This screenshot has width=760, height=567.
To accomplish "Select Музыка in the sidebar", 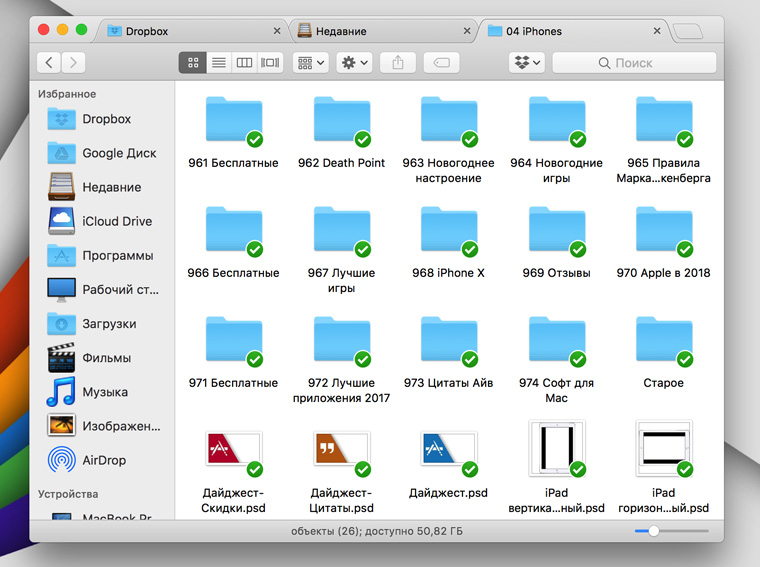I will pyautogui.click(x=105, y=392).
